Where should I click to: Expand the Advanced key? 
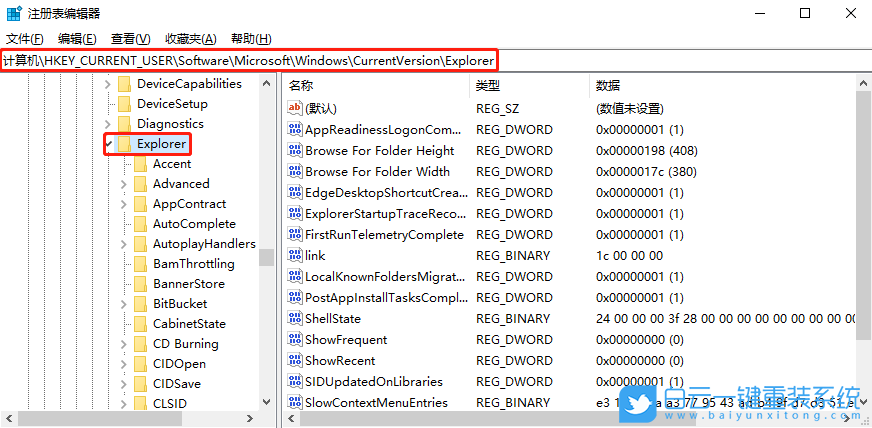(x=123, y=184)
